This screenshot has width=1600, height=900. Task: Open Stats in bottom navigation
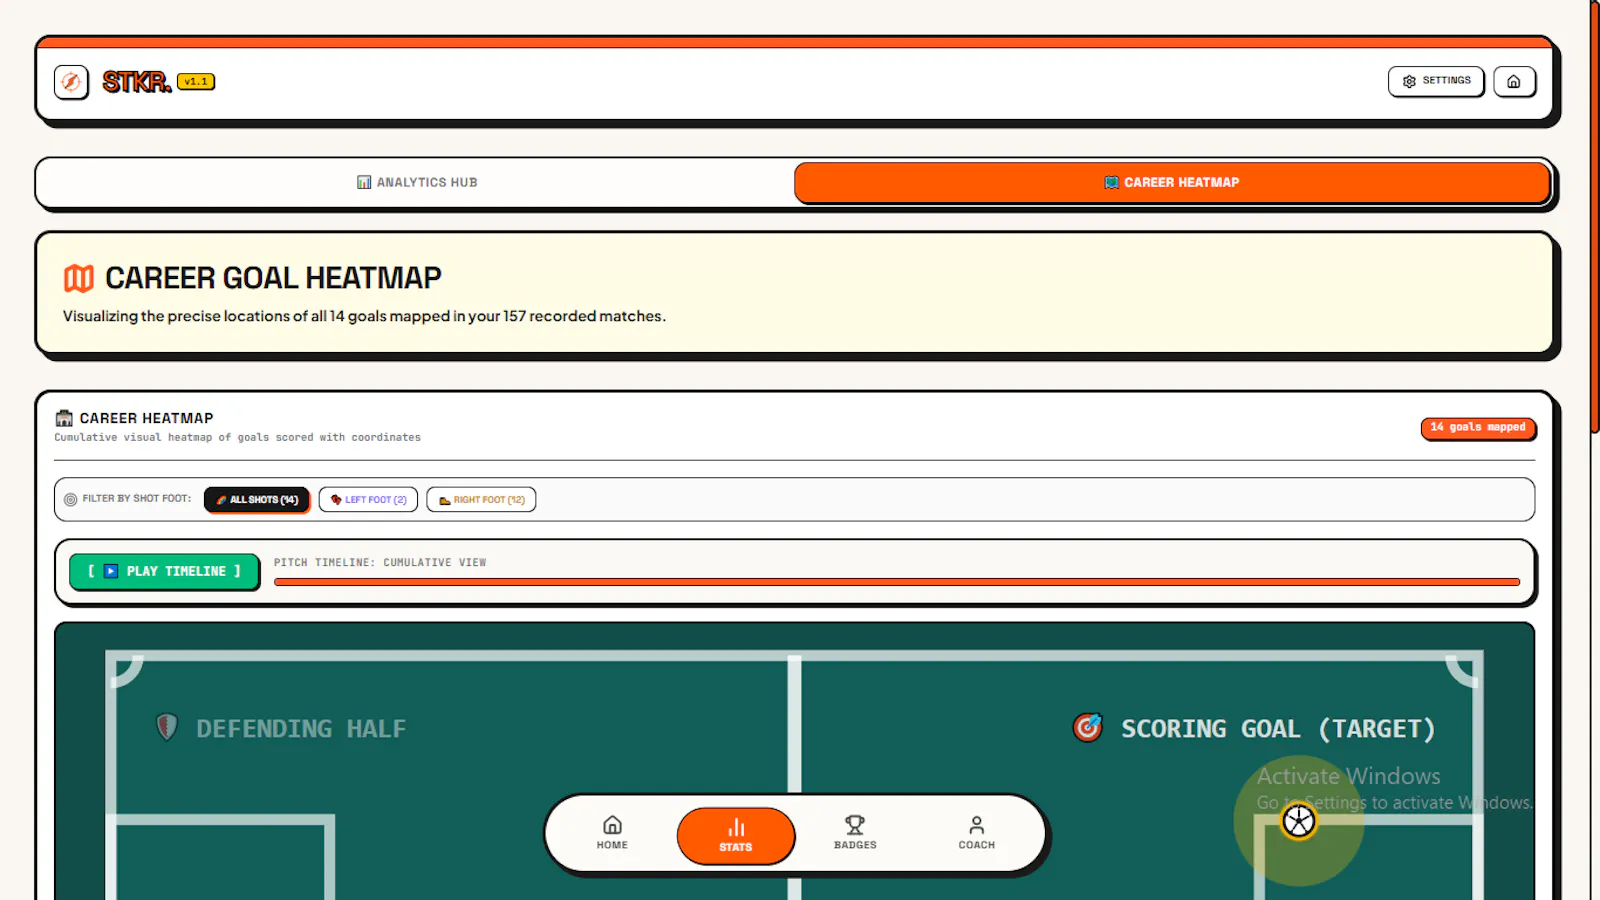tap(736, 835)
